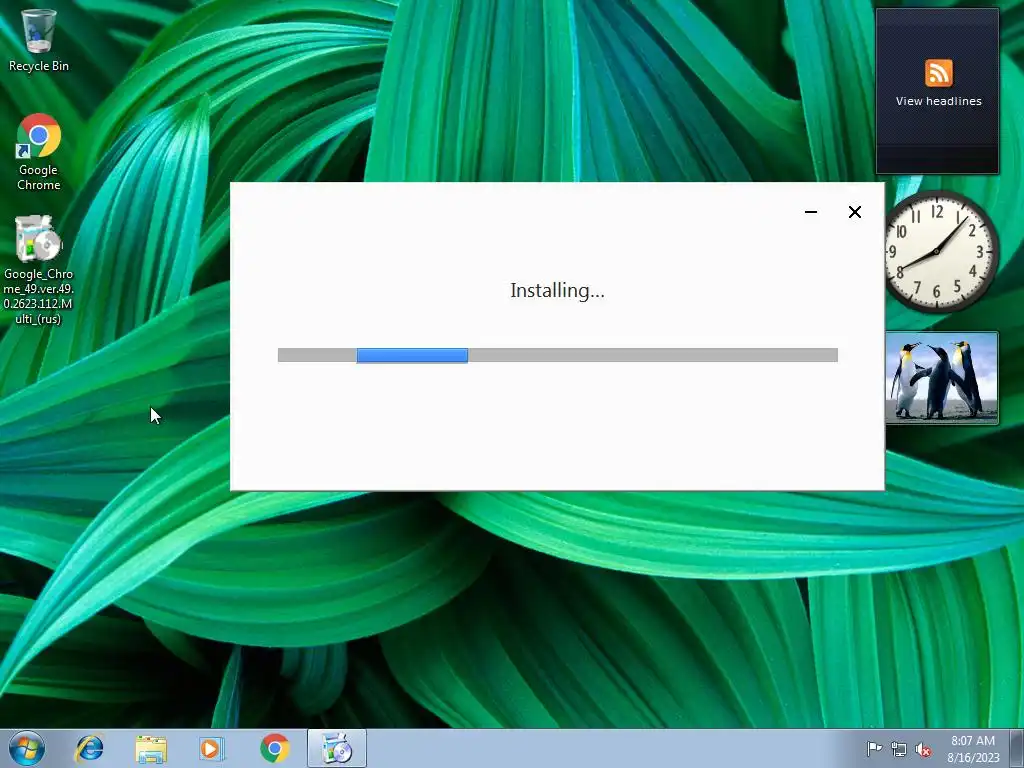Viewport: 1024px width, 768px height.
Task: Open the Windows Start menu orb
Action: click(27, 748)
